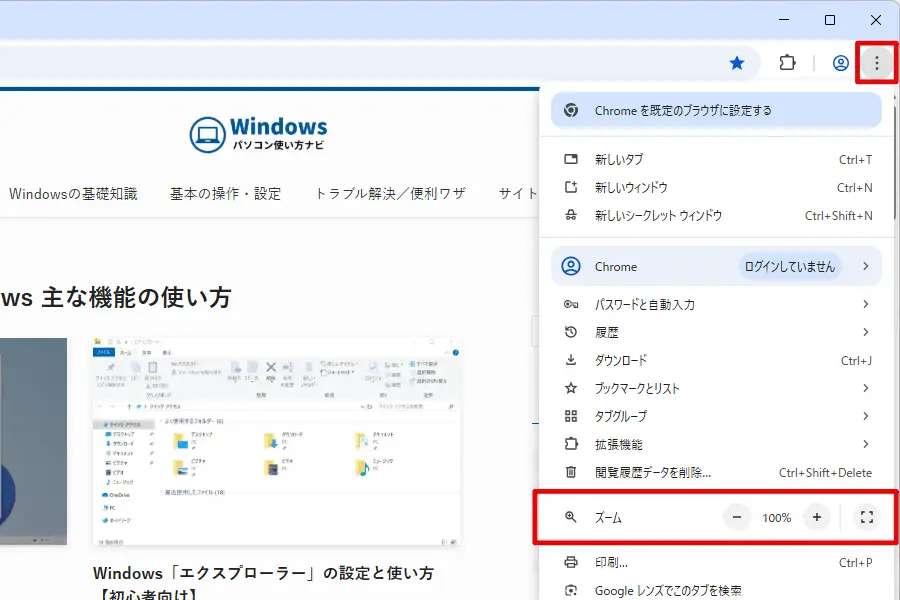Open the トラブル解決／便利ワザ navigation item
Screen dimensions: 900x600
click(390, 194)
